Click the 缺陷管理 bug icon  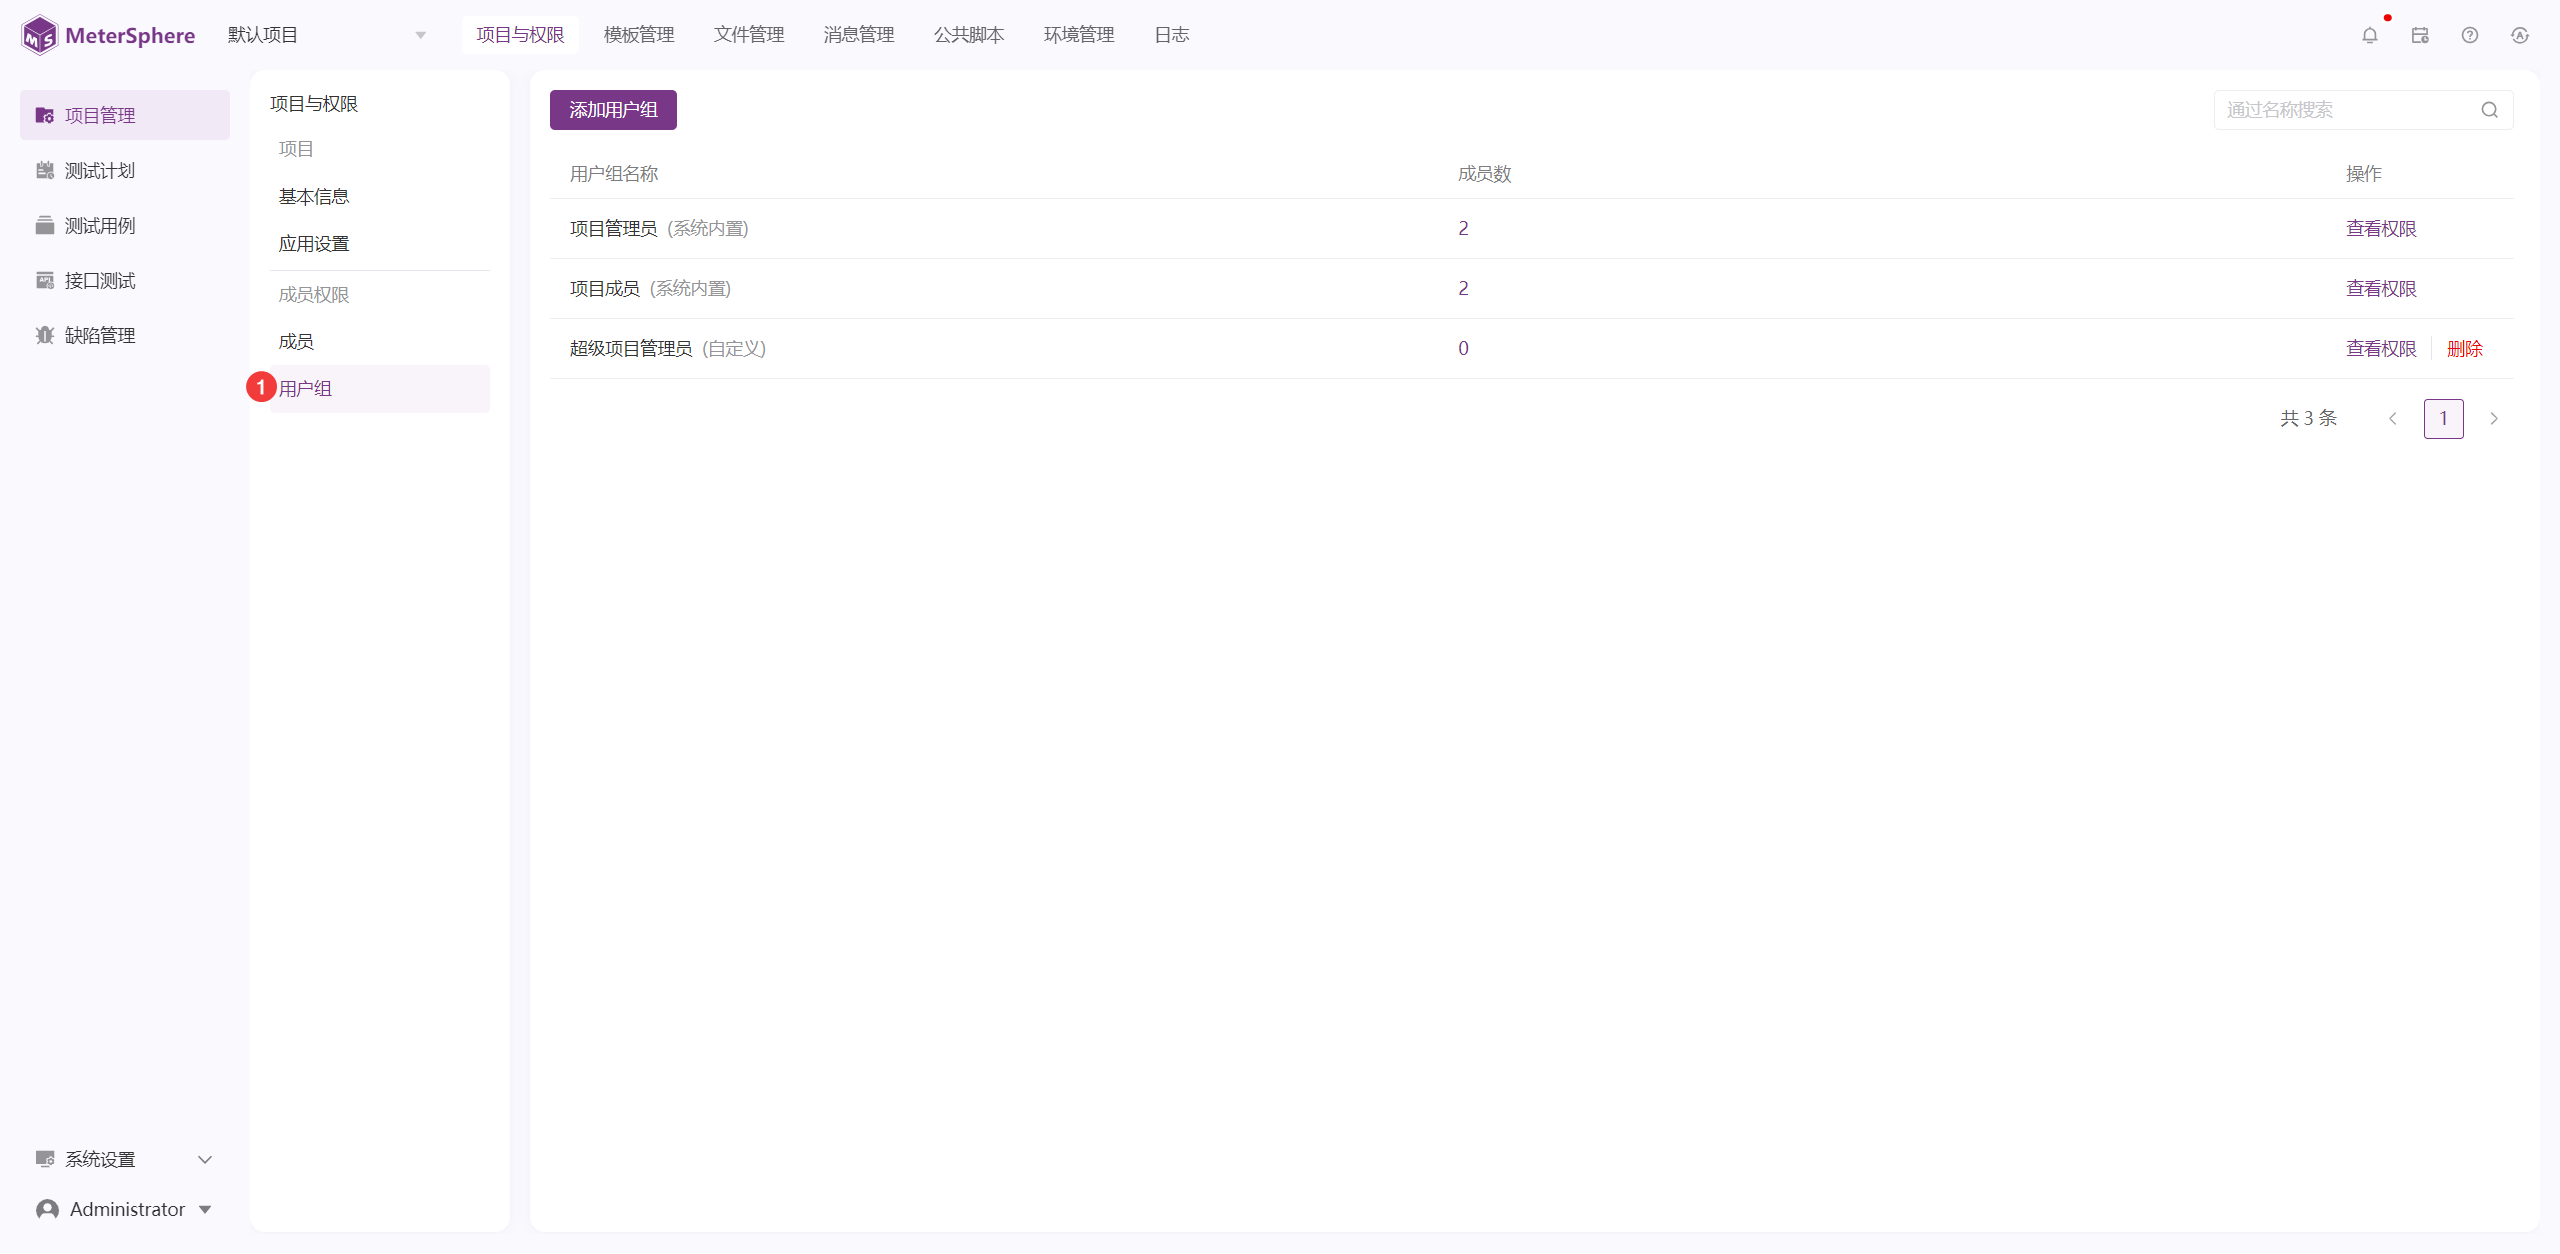click(x=45, y=335)
